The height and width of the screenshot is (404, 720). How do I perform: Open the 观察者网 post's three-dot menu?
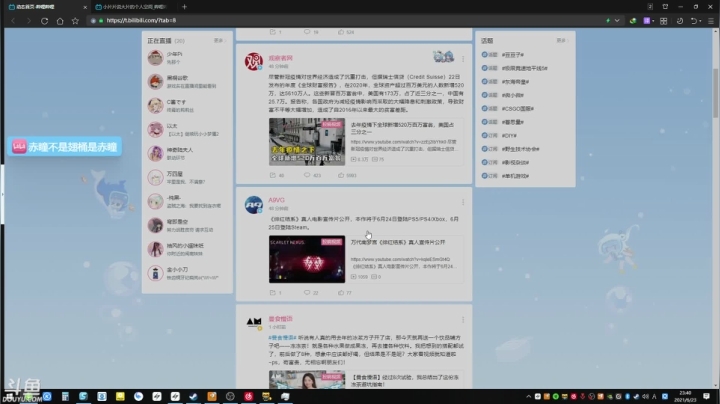[x=463, y=59]
